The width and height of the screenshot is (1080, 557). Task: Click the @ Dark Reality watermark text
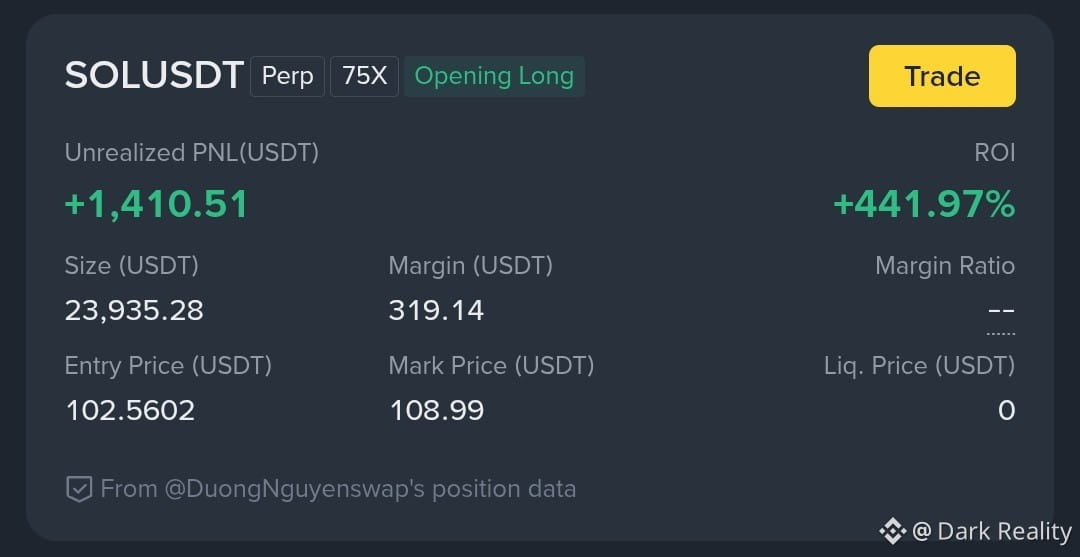click(991, 531)
